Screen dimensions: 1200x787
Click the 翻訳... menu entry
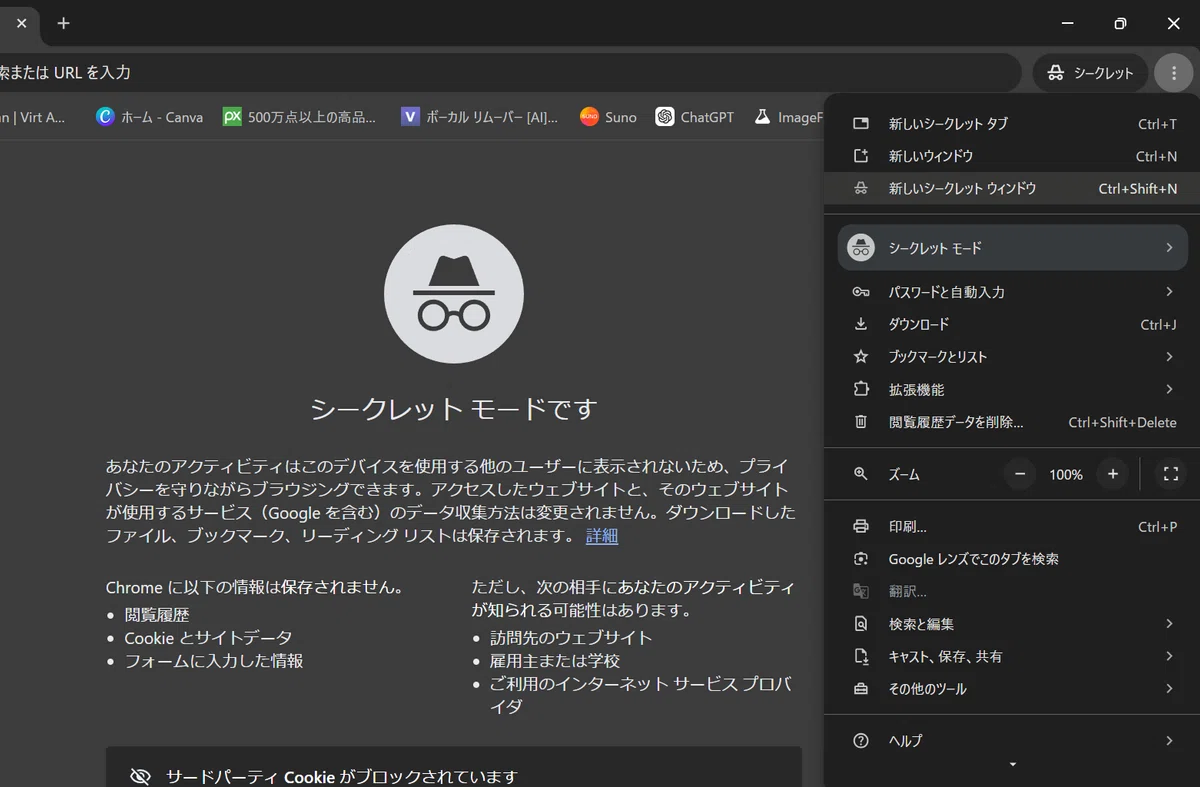click(1012, 592)
